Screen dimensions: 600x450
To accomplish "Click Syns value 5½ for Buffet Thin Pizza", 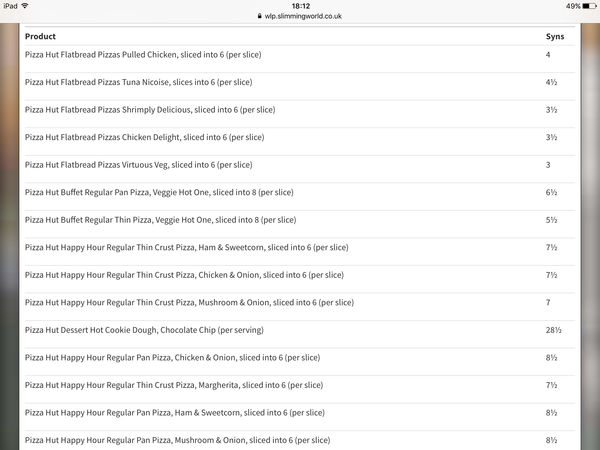I will (551, 220).
